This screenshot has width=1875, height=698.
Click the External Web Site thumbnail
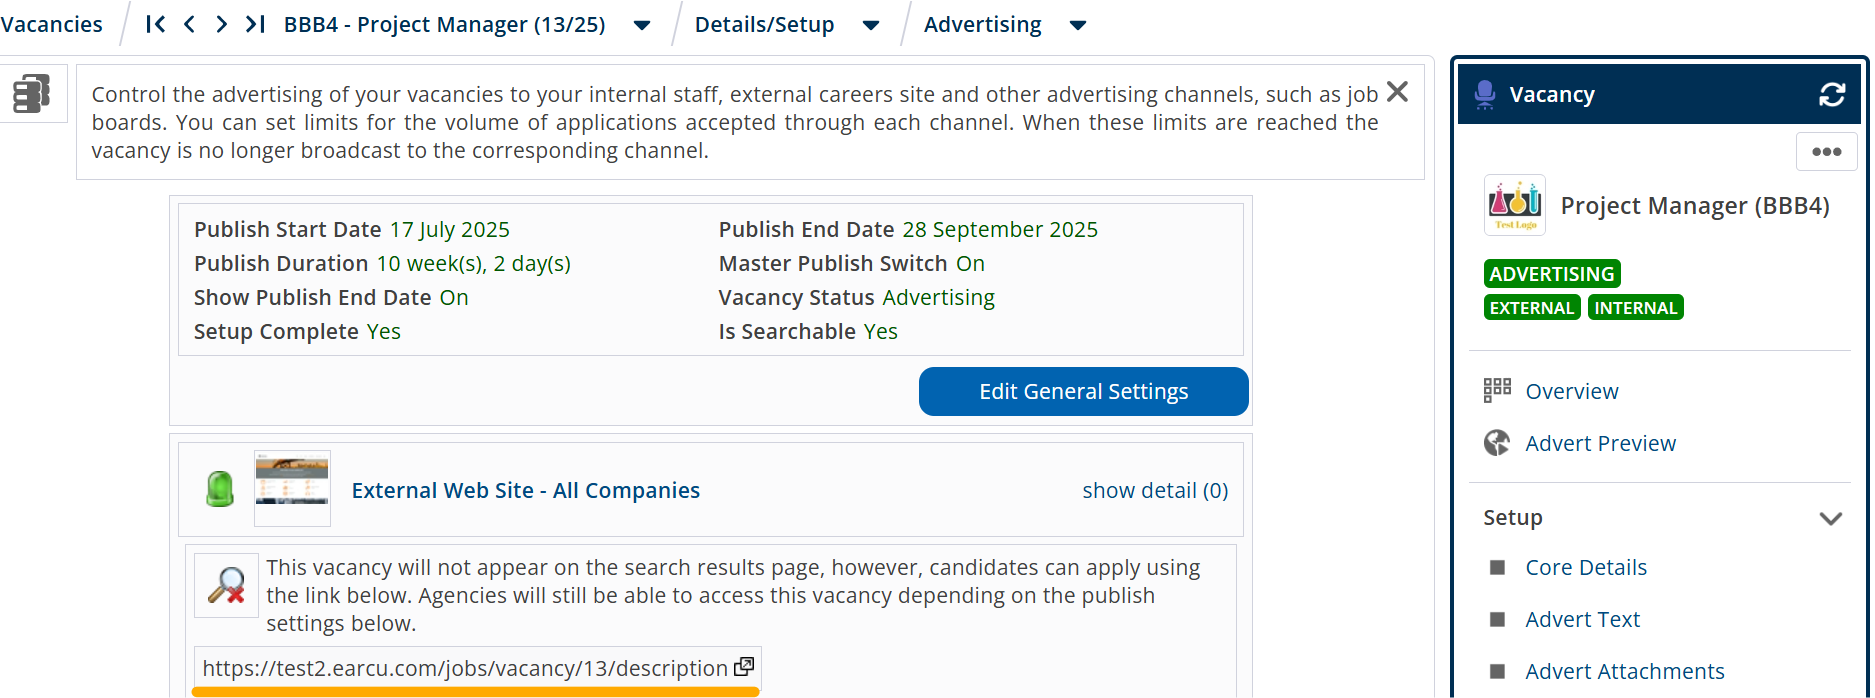coord(292,489)
